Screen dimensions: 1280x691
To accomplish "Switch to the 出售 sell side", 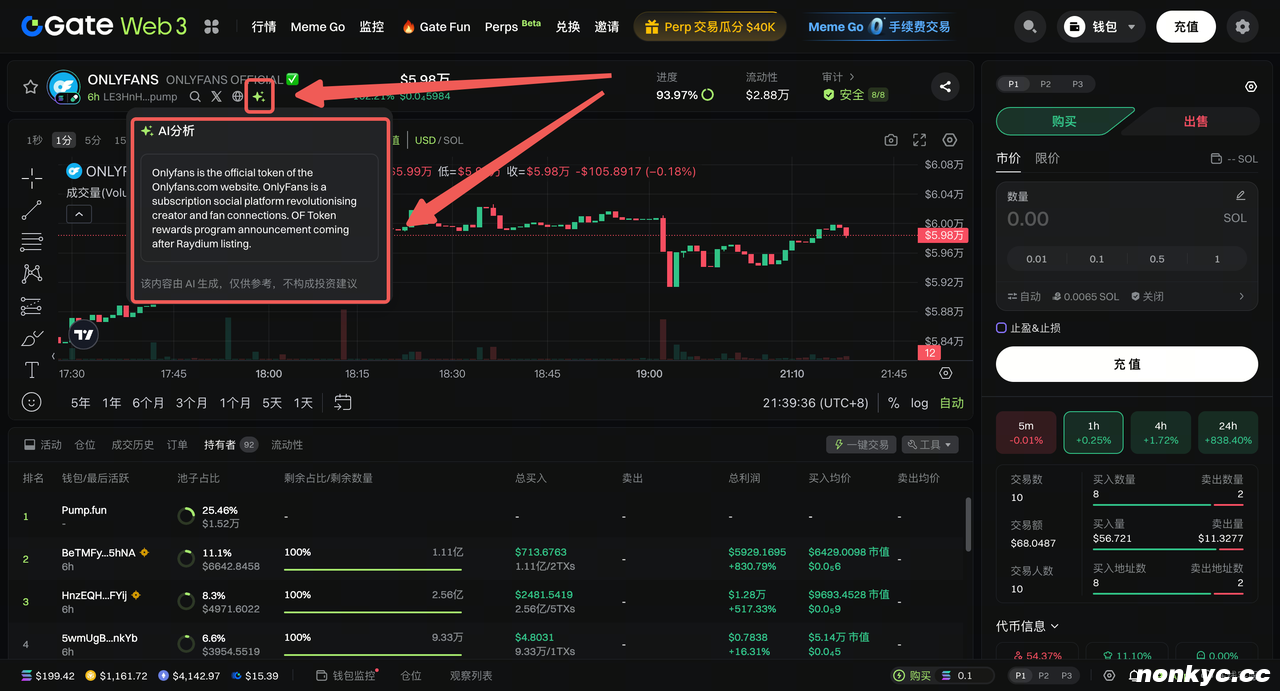I will pyautogui.click(x=1196, y=121).
